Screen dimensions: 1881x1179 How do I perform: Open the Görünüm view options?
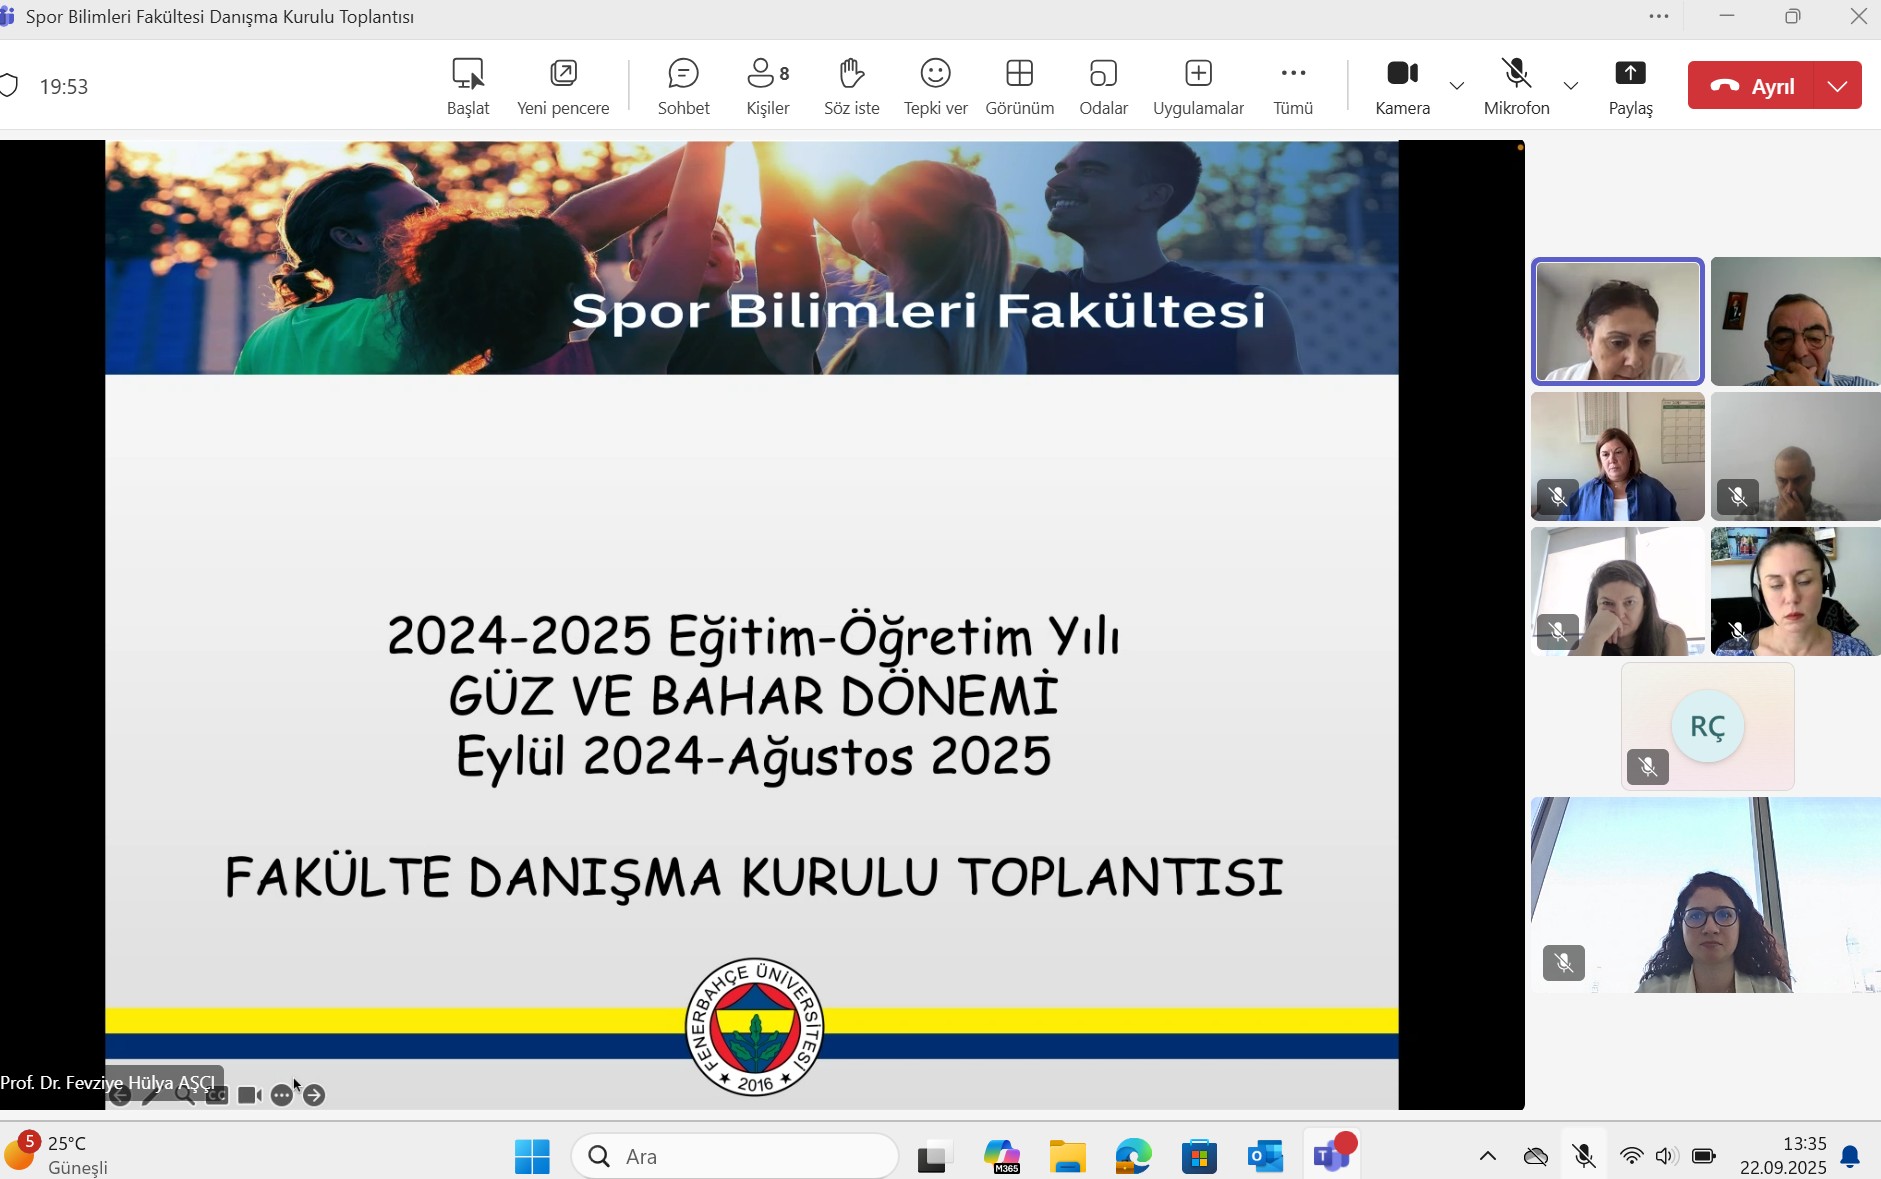click(1019, 86)
